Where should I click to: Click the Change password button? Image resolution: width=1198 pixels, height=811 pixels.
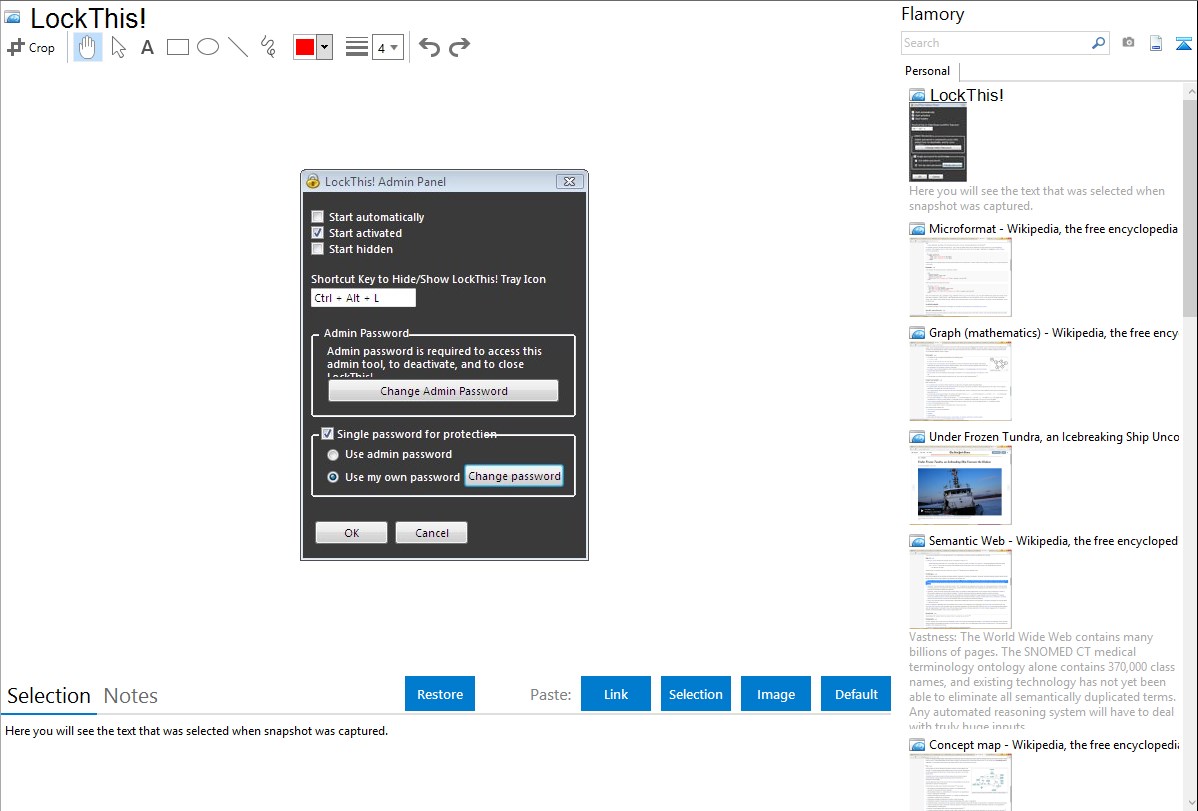pyautogui.click(x=514, y=476)
